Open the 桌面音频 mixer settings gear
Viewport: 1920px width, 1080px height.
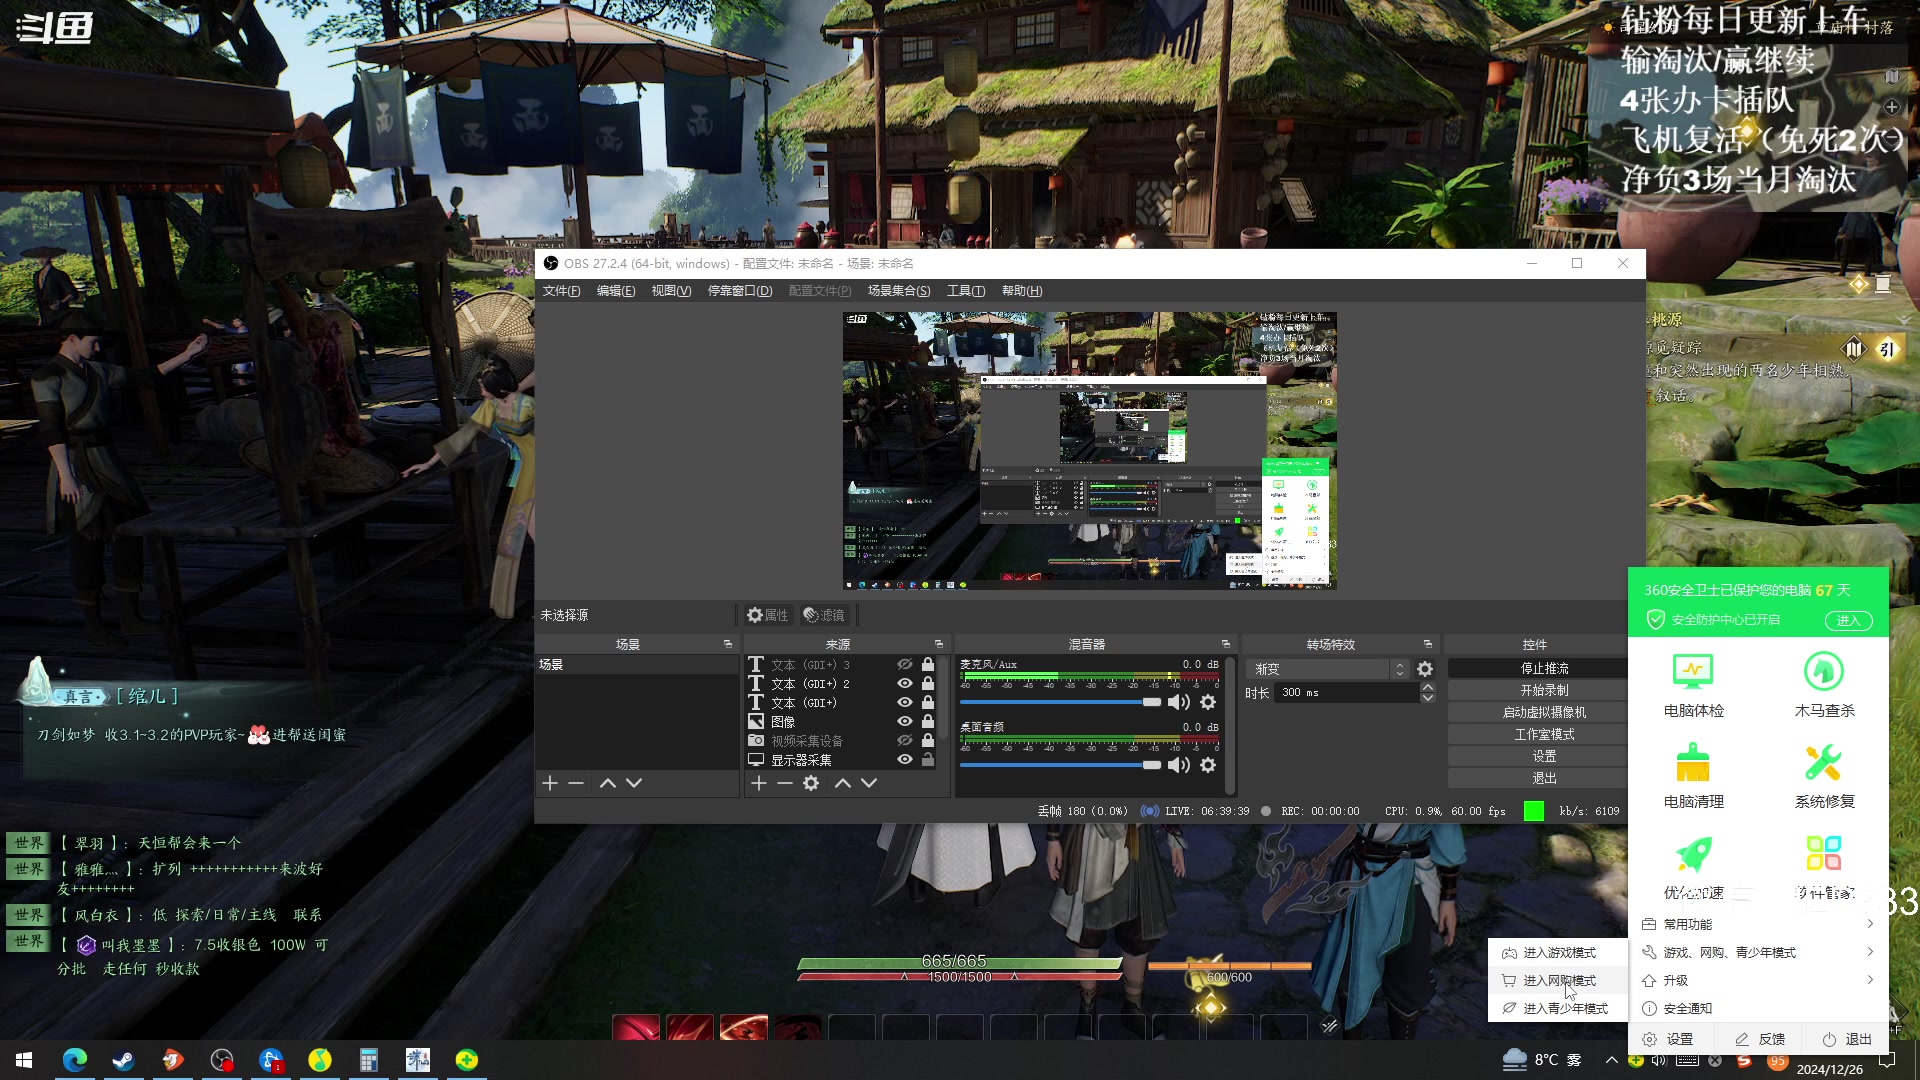coord(1208,765)
